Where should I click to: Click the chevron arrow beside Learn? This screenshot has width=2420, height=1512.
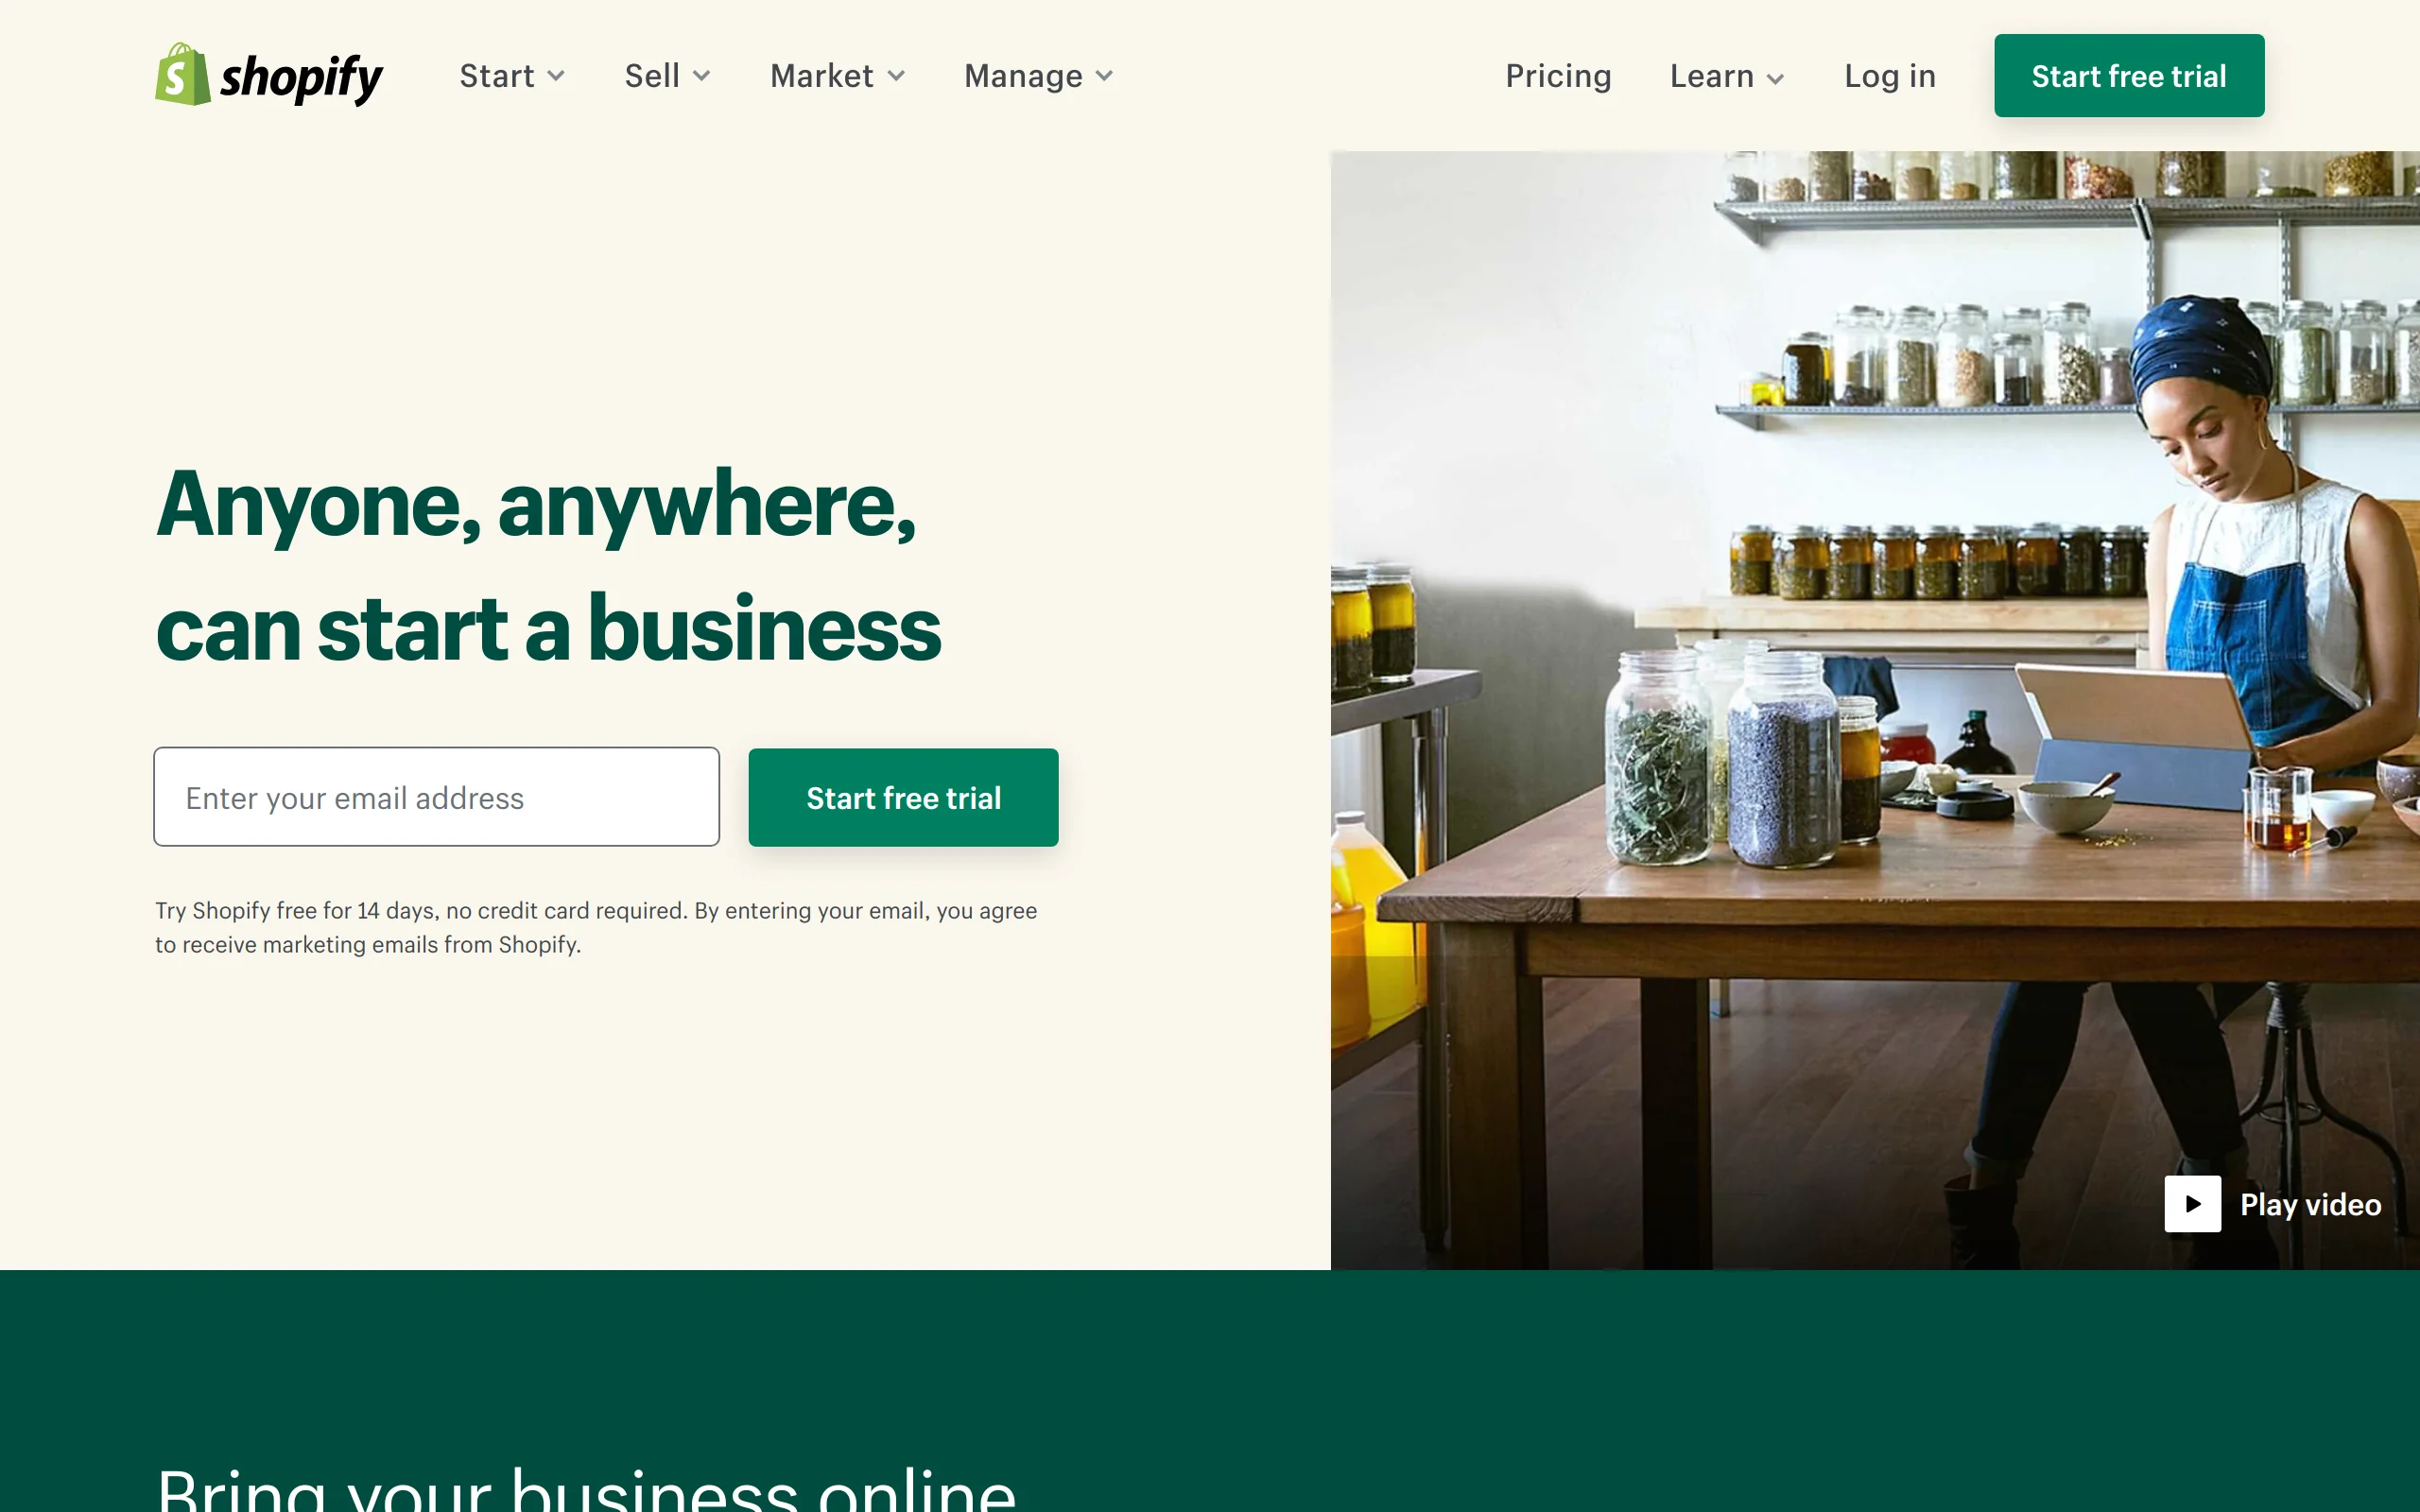click(1775, 79)
